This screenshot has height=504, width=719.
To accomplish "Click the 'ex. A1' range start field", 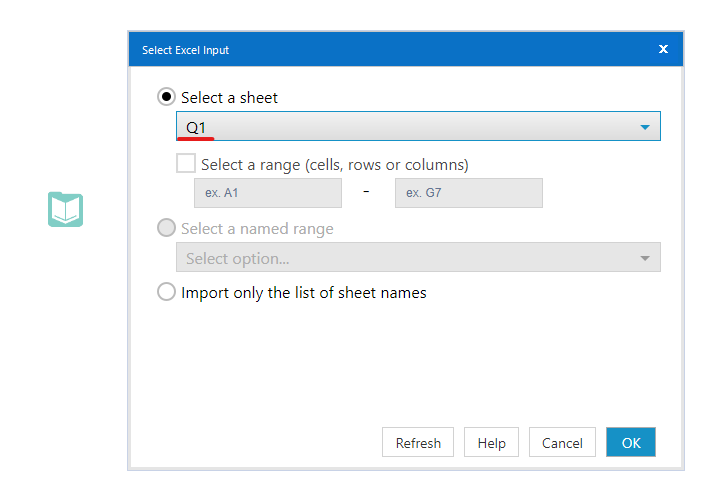I will [267, 193].
